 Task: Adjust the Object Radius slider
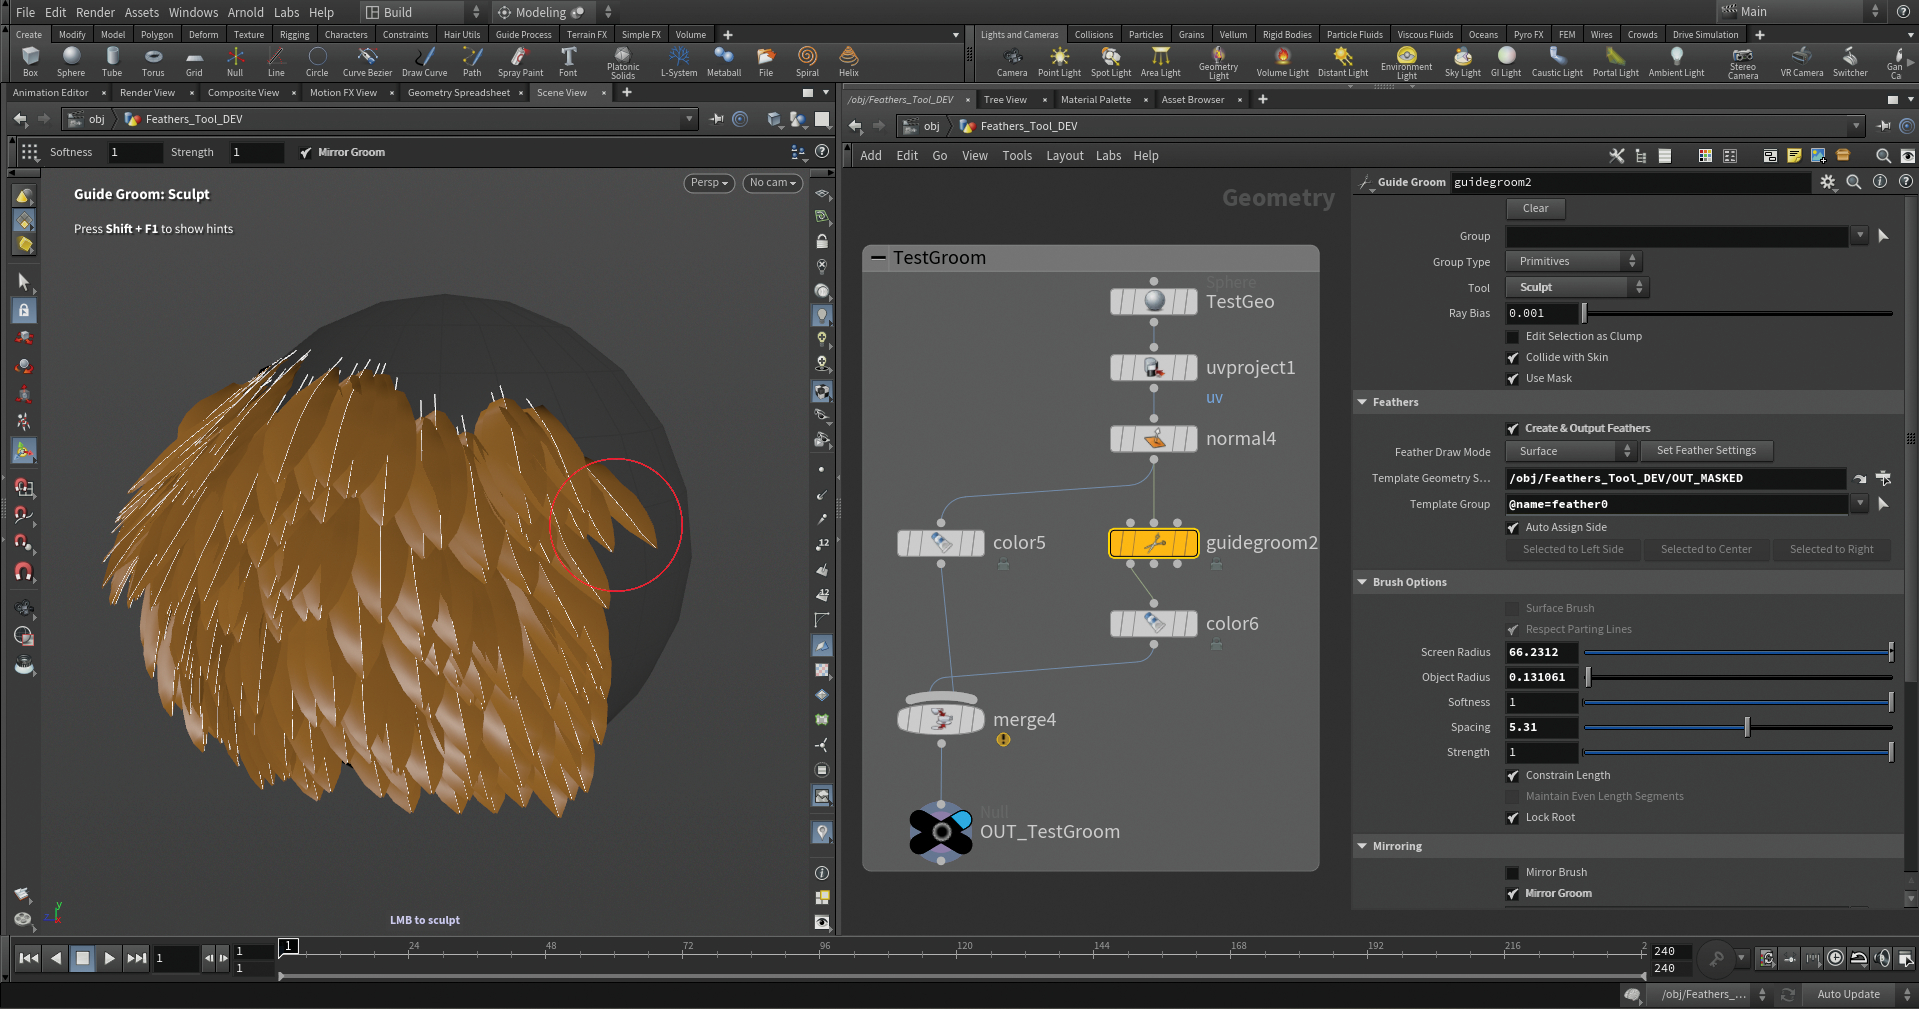click(x=1738, y=678)
